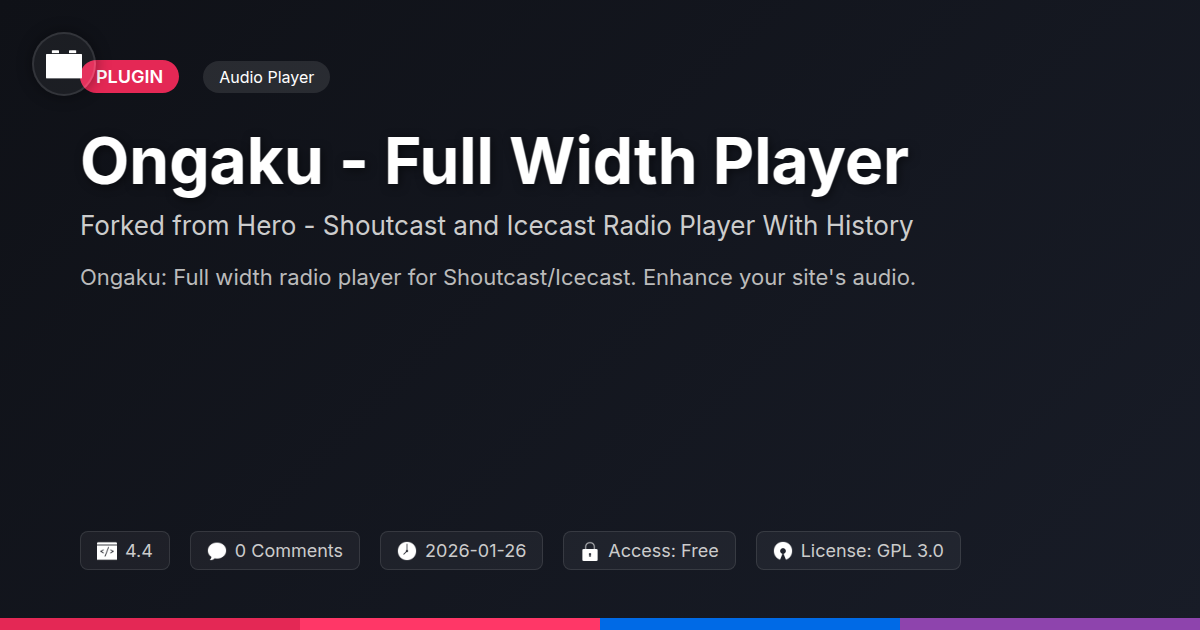Click the clock icon beside the date
1200x630 pixels.
(406, 551)
